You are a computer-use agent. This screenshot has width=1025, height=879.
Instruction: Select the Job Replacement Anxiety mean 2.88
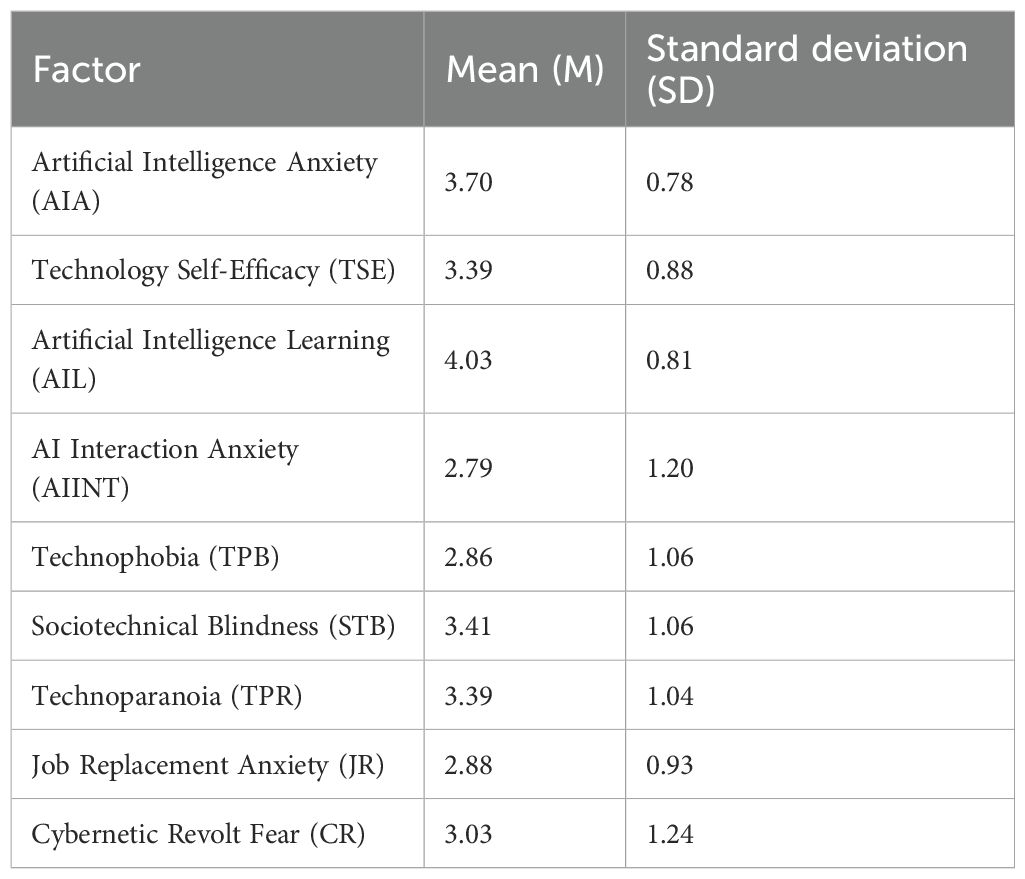click(x=469, y=764)
